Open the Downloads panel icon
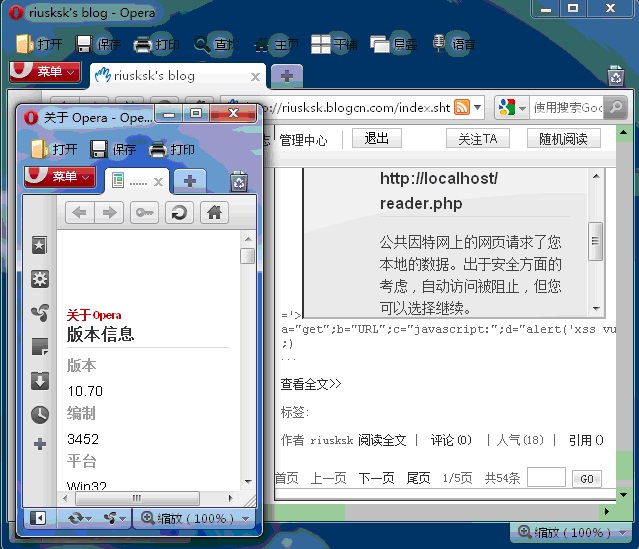639x549 pixels. tap(40, 381)
